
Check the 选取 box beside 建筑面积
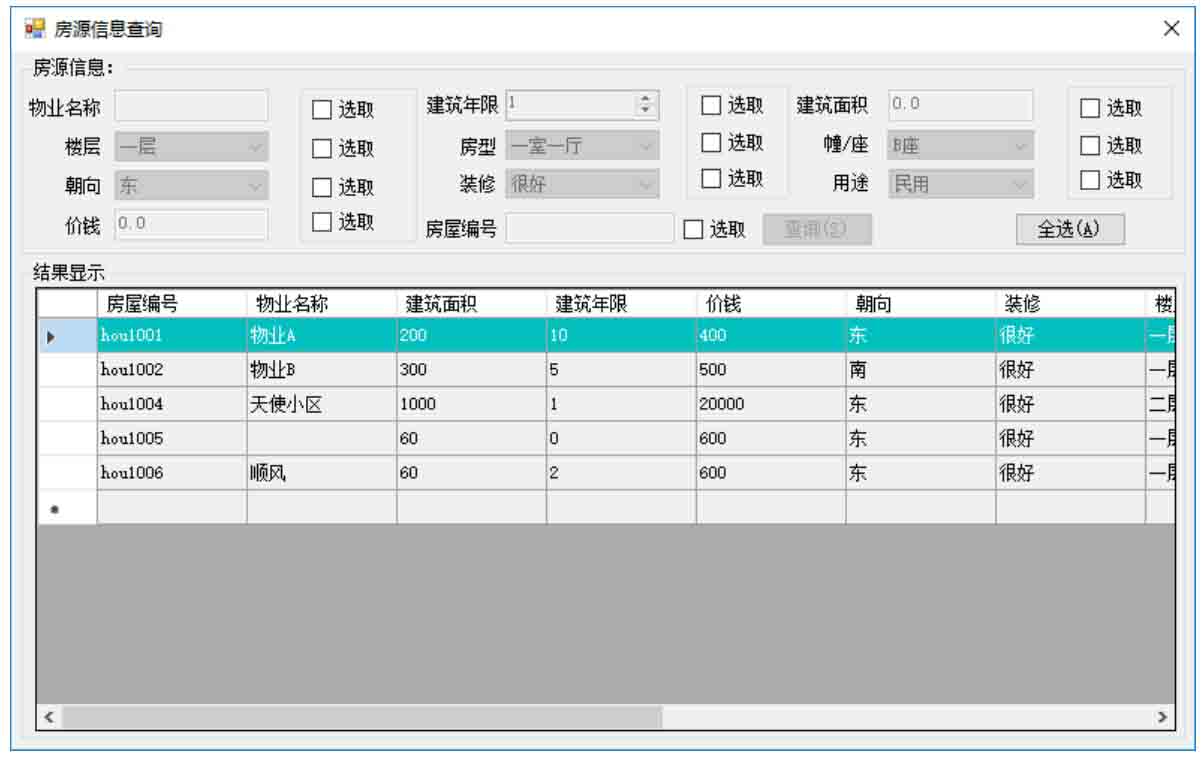click(1090, 109)
